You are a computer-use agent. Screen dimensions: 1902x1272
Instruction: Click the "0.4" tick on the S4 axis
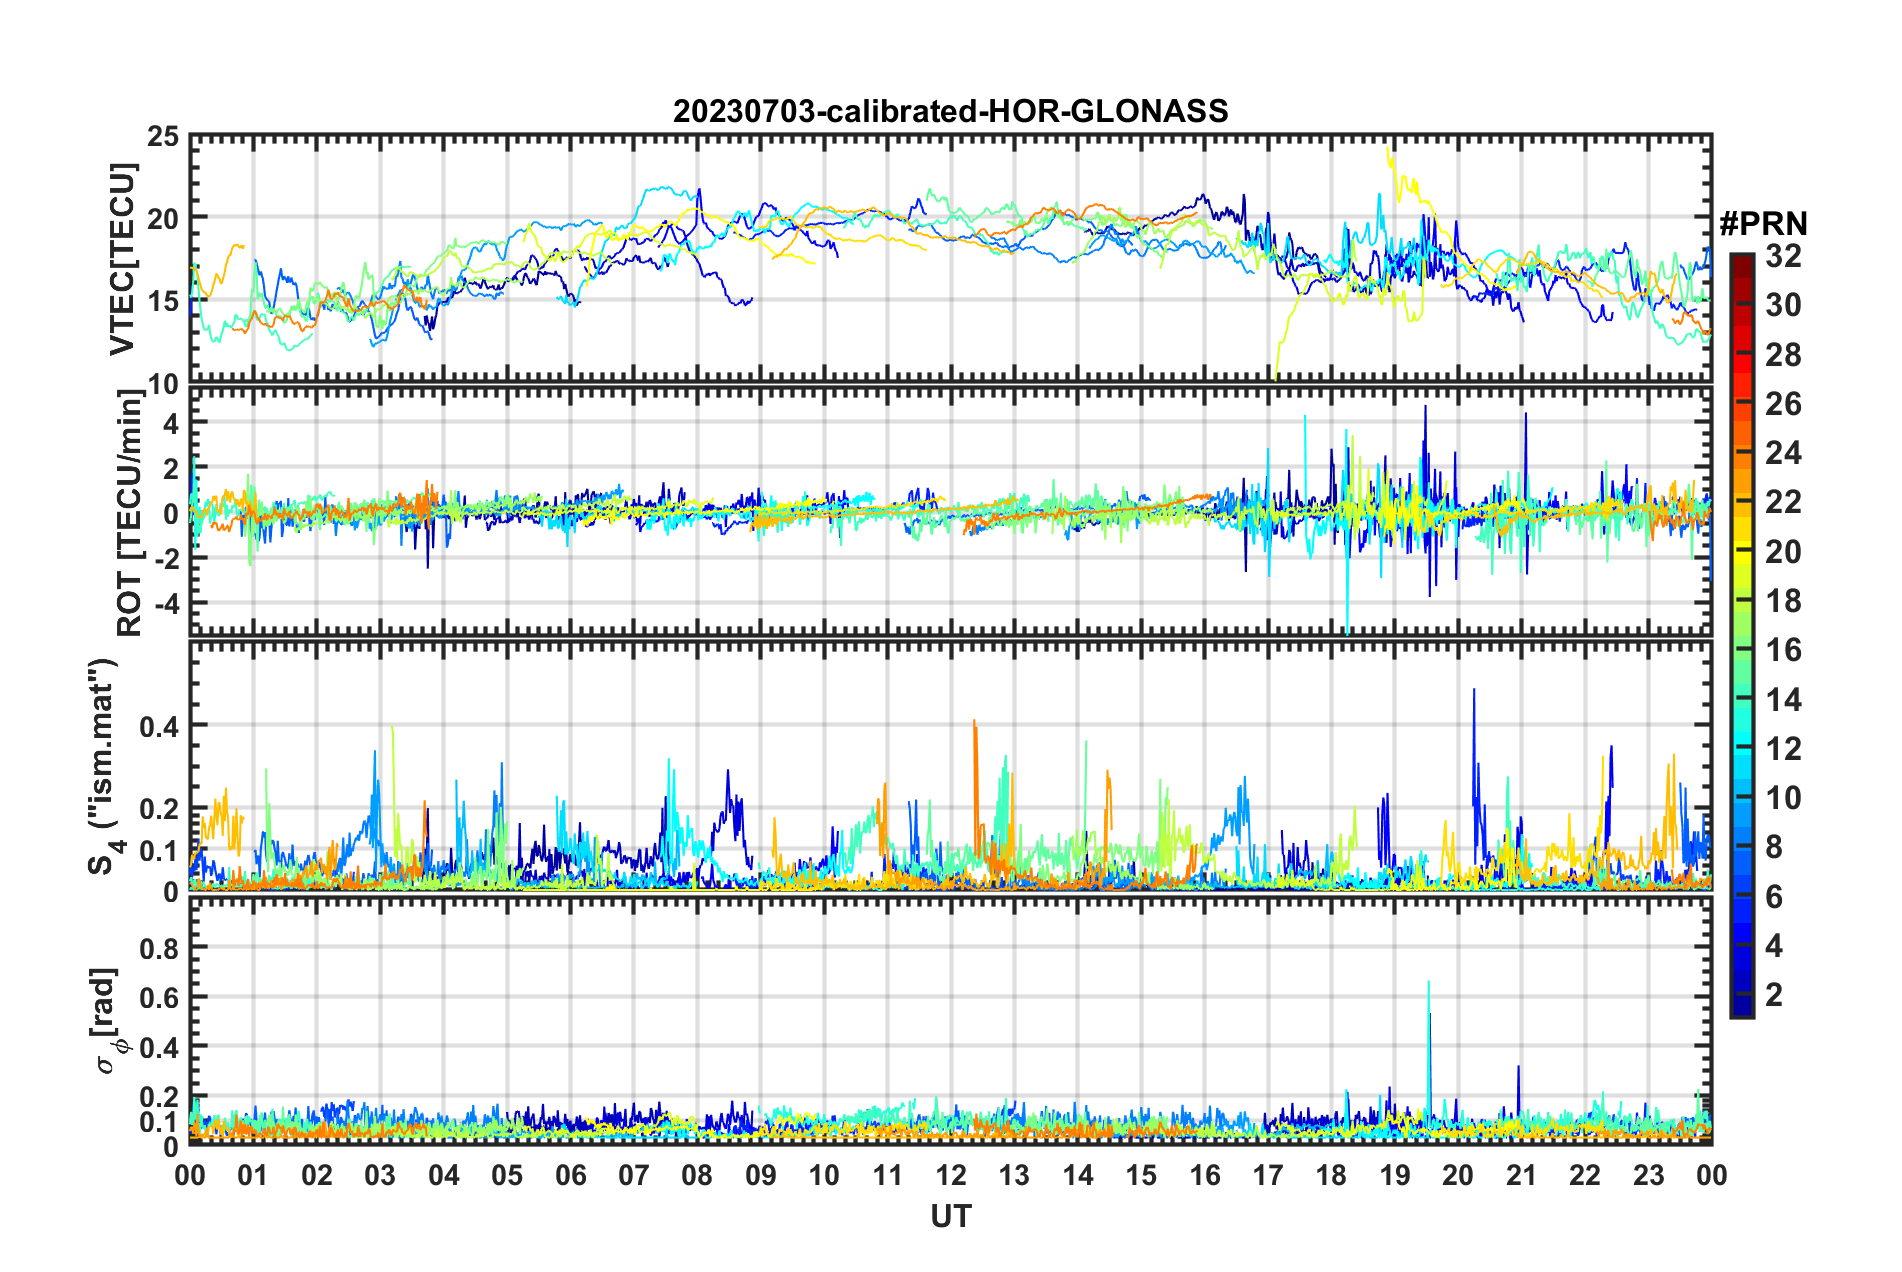[x=159, y=726]
